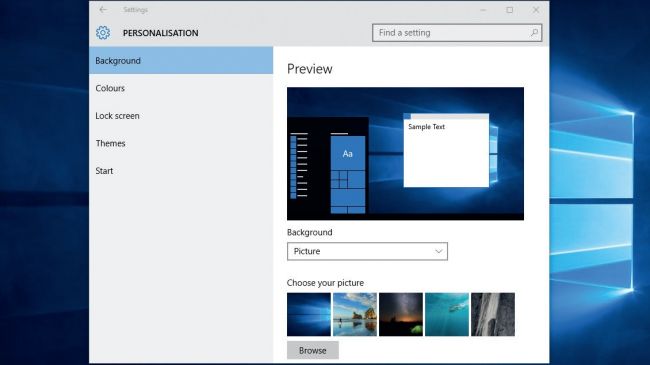Select the Background section
The width and height of the screenshot is (650, 365).
(x=181, y=61)
